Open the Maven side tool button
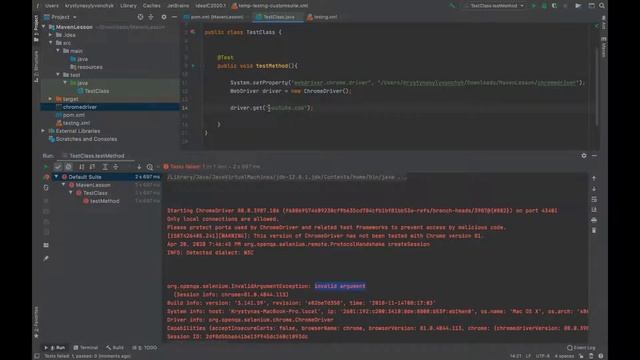This screenshot has width=640, height=360. click(x=604, y=48)
